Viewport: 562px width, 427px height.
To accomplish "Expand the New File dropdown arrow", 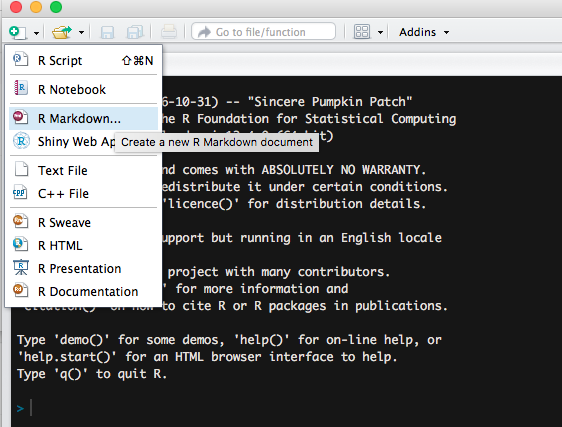I will click(36, 33).
